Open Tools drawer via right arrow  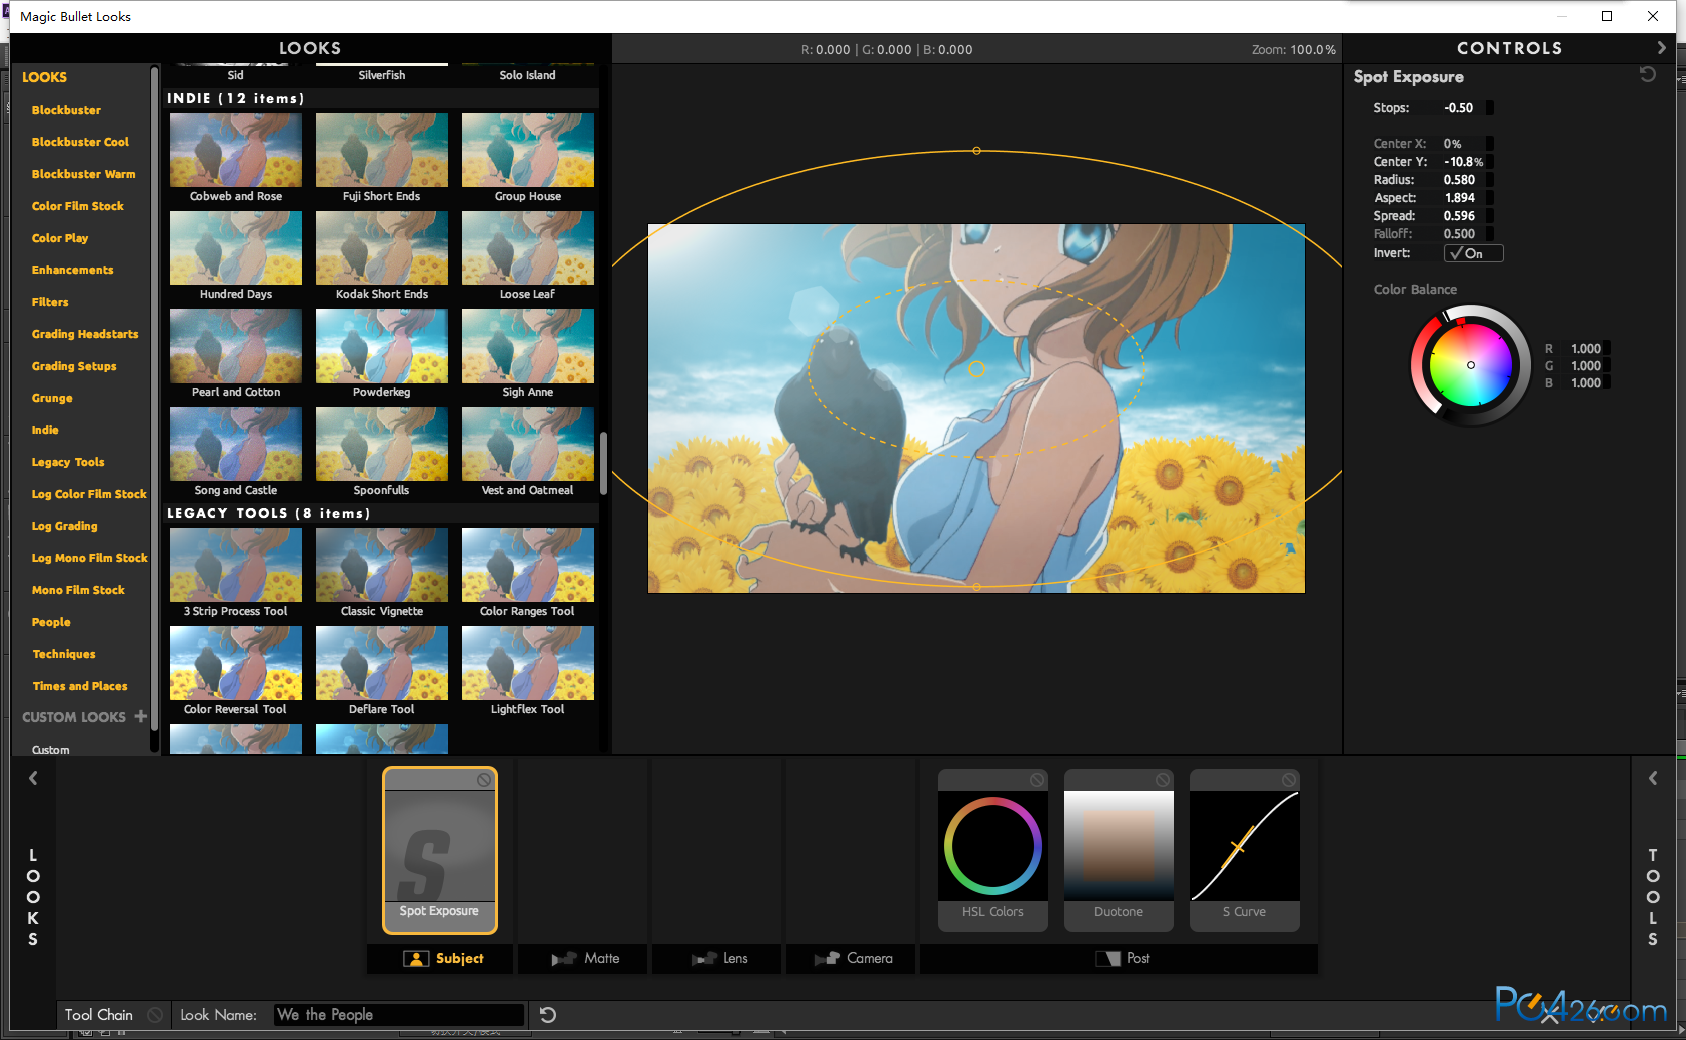(1653, 778)
